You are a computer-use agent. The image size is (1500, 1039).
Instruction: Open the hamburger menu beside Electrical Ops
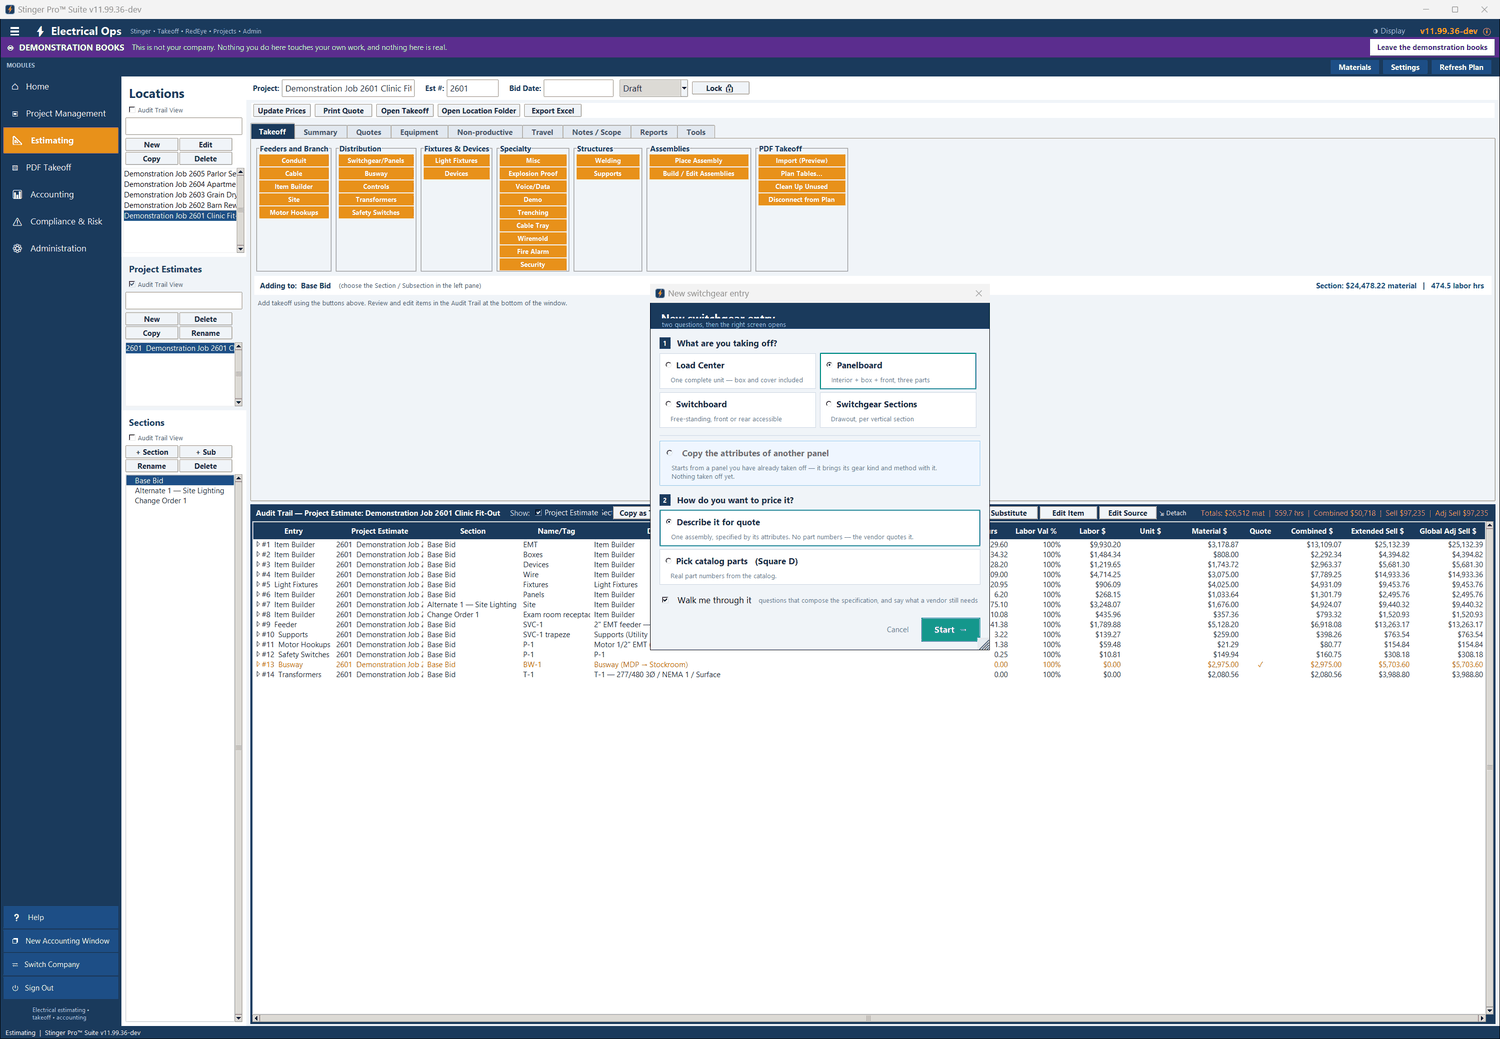tap(14, 31)
